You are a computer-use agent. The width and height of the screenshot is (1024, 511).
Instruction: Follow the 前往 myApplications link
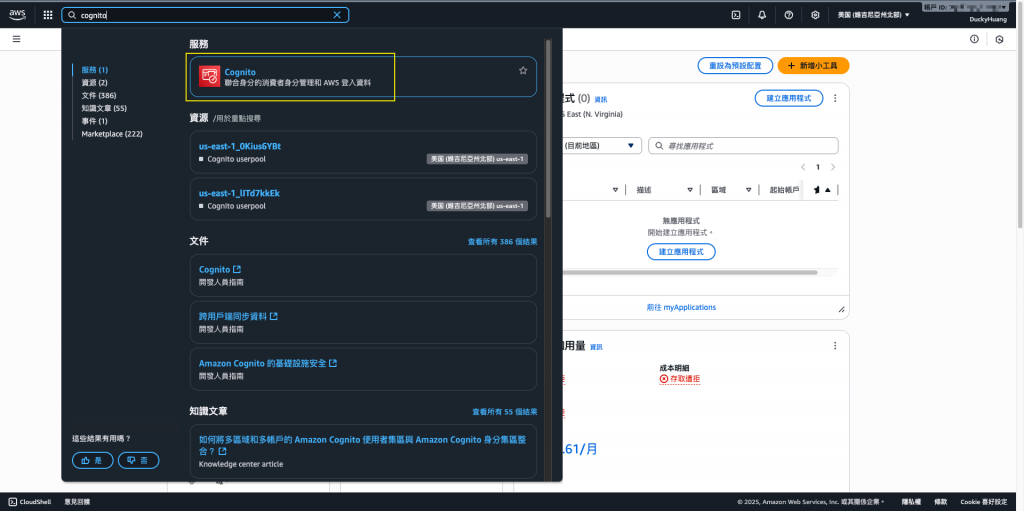point(681,307)
